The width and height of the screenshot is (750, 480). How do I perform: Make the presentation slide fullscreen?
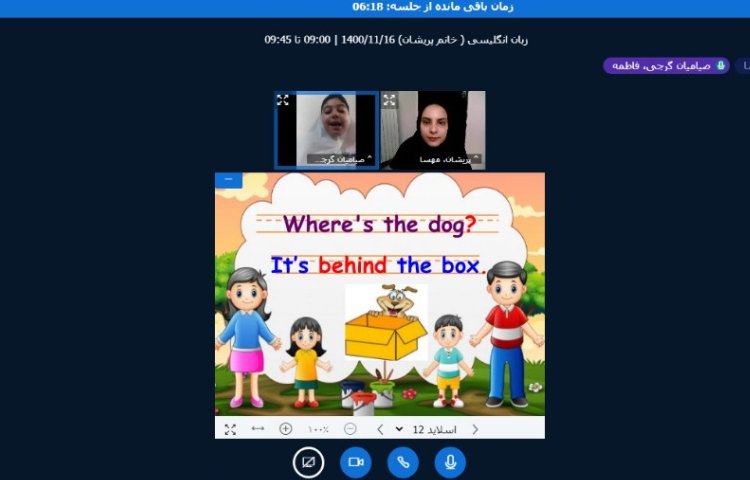click(x=230, y=429)
